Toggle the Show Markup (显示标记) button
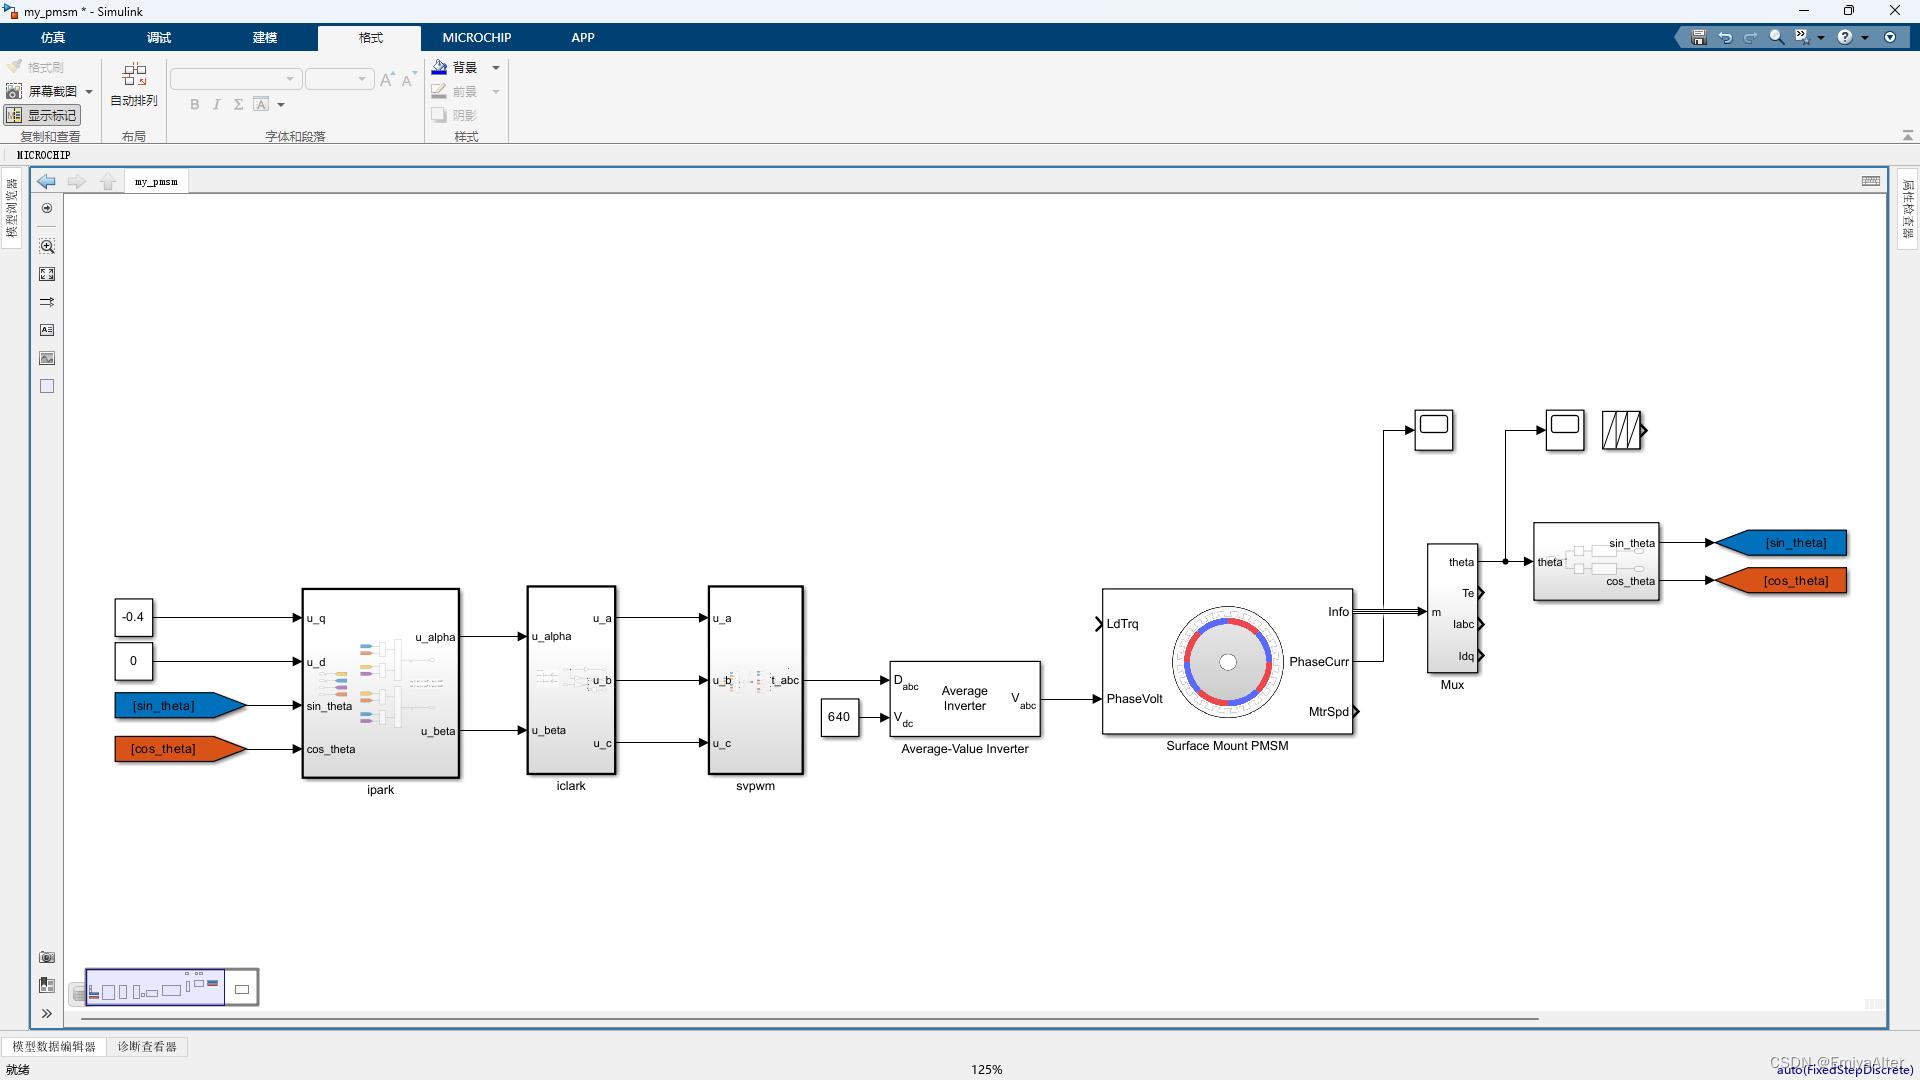Viewport: 1920px width, 1080px height. 42,115
